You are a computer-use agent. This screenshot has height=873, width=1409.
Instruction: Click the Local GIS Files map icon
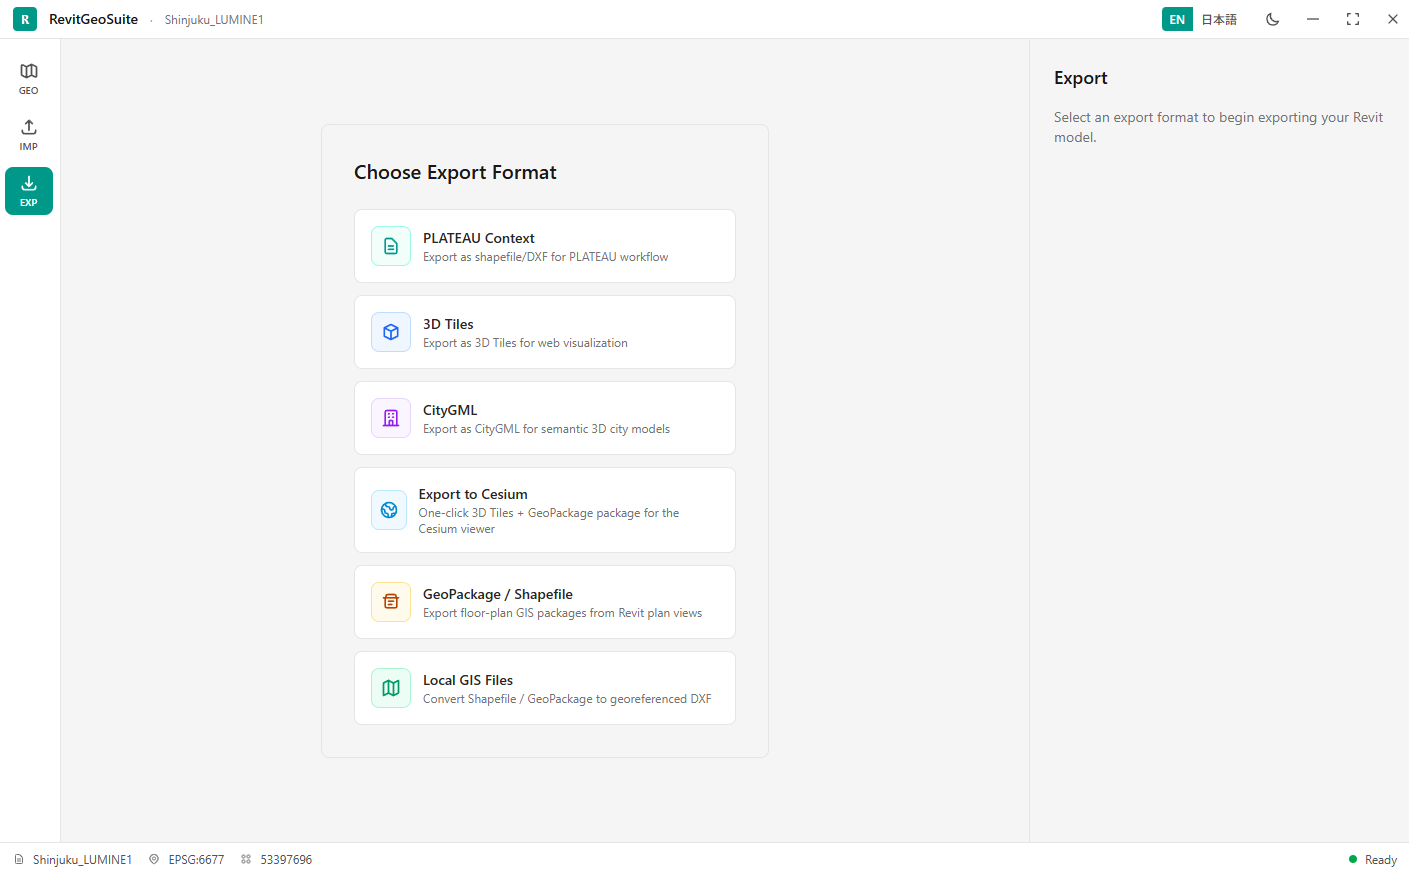click(391, 688)
